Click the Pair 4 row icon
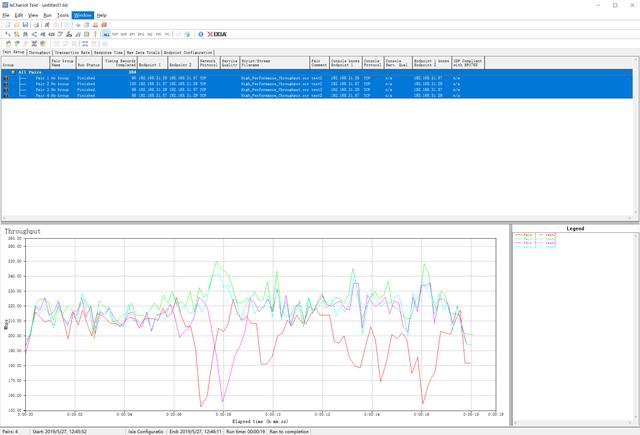The image size is (640, 435). pos(7,93)
